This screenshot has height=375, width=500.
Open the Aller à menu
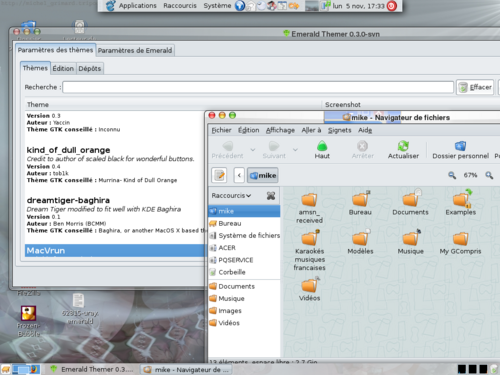[x=311, y=130]
